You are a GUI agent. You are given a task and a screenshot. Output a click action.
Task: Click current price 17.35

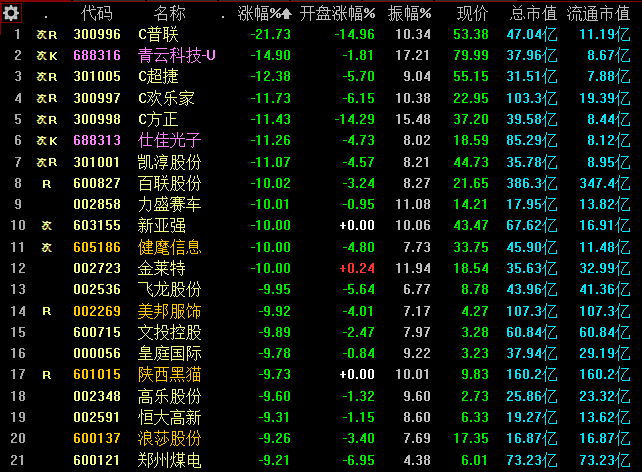471,438
